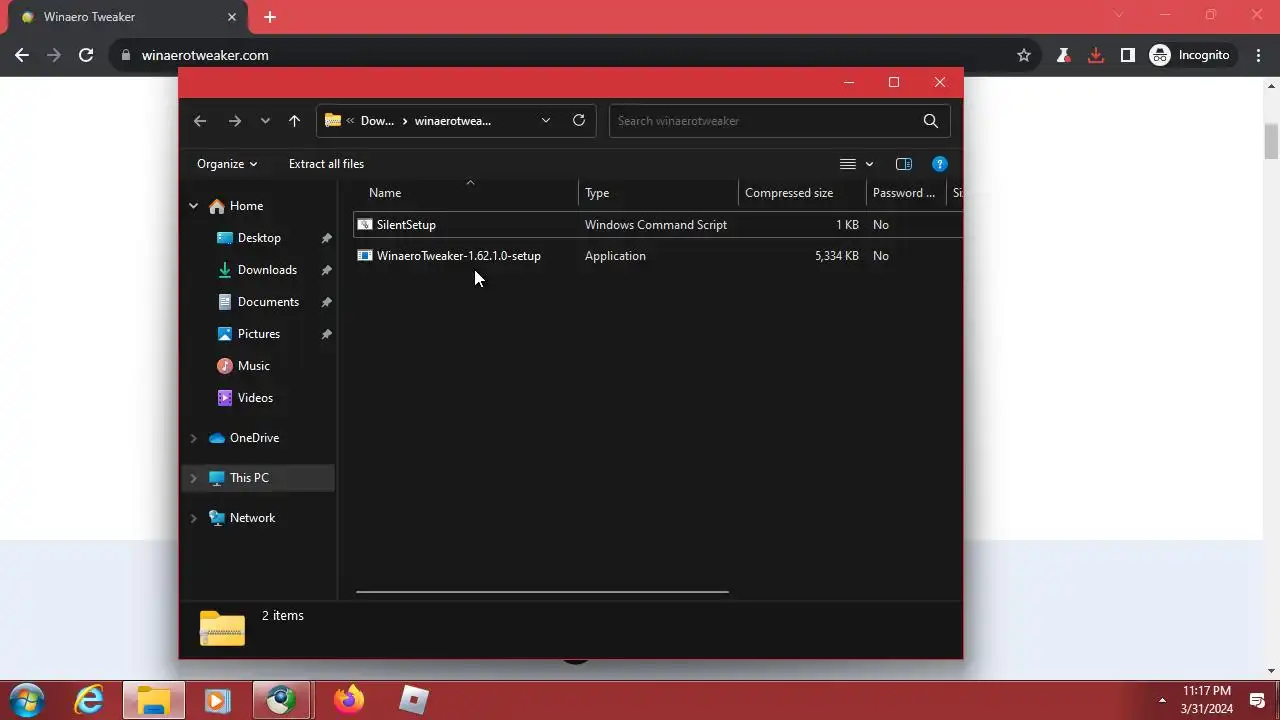Open Firefox from taskbar
The width and height of the screenshot is (1280, 720).
349,700
